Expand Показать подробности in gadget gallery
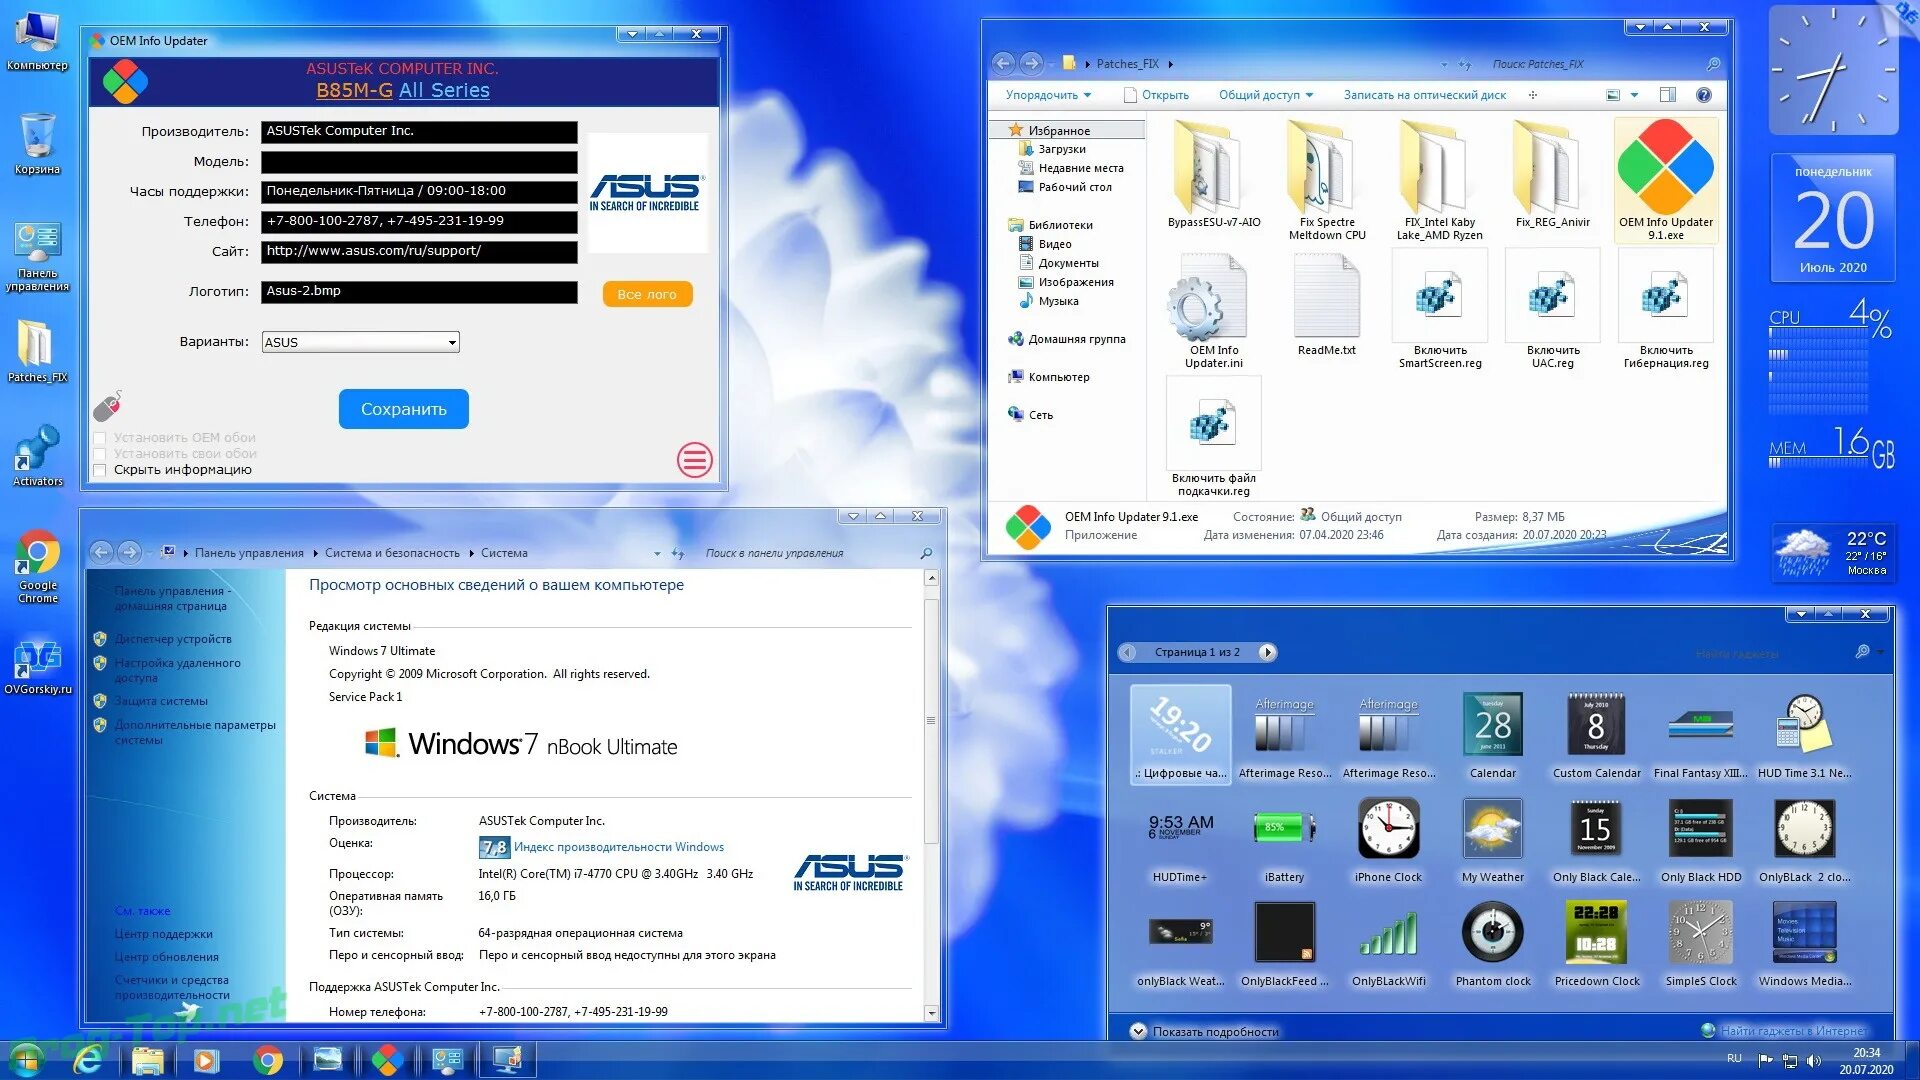Image resolution: width=1920 pixels, height=1080 pixels. [1205, 1031]
